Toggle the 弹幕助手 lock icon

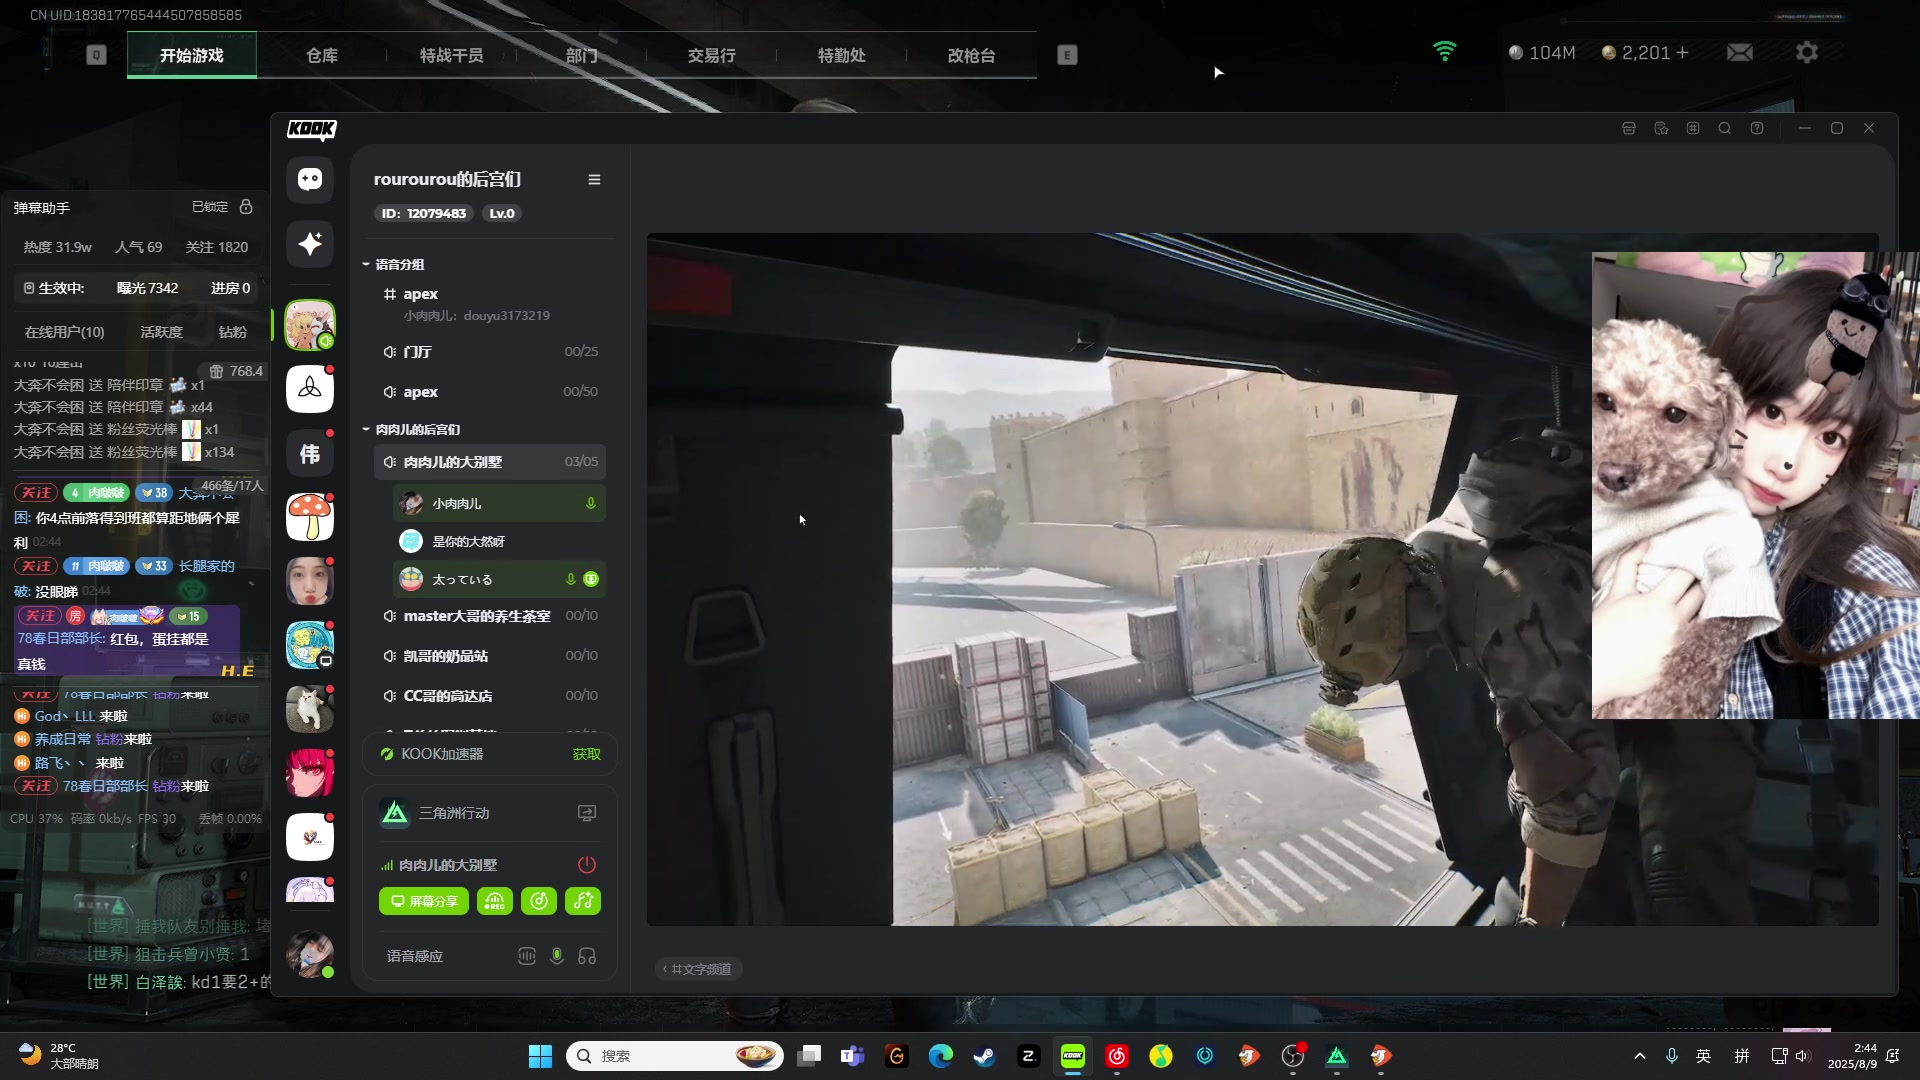pyautogui.click(x=246, y=206)
